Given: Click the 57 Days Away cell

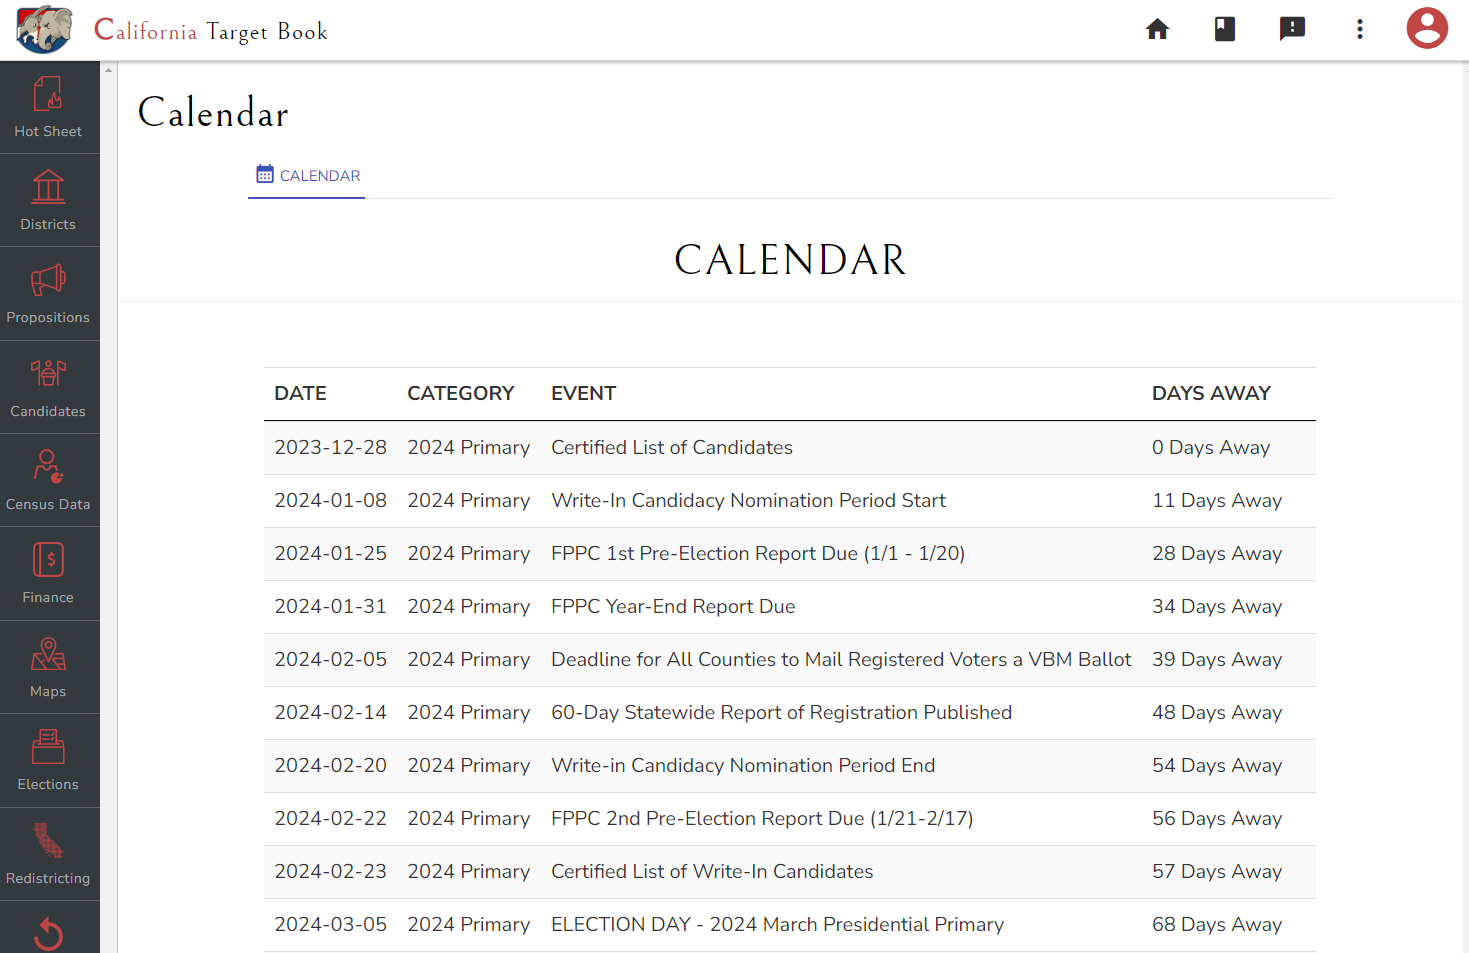Looking at the screenshot, I should [x=1217, y=872].
